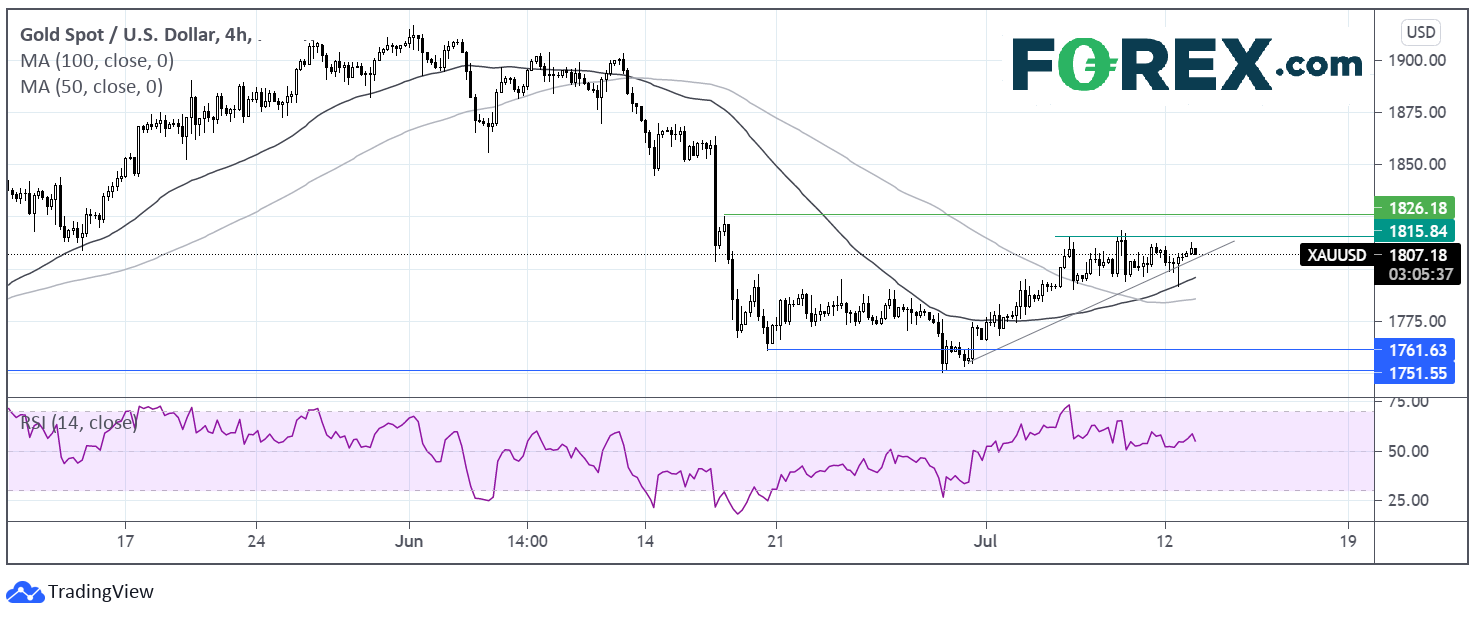Viewport: 1478px width, 619px height.
Task: Click the Jun date on time axis
Action: (x=410, y=541)
